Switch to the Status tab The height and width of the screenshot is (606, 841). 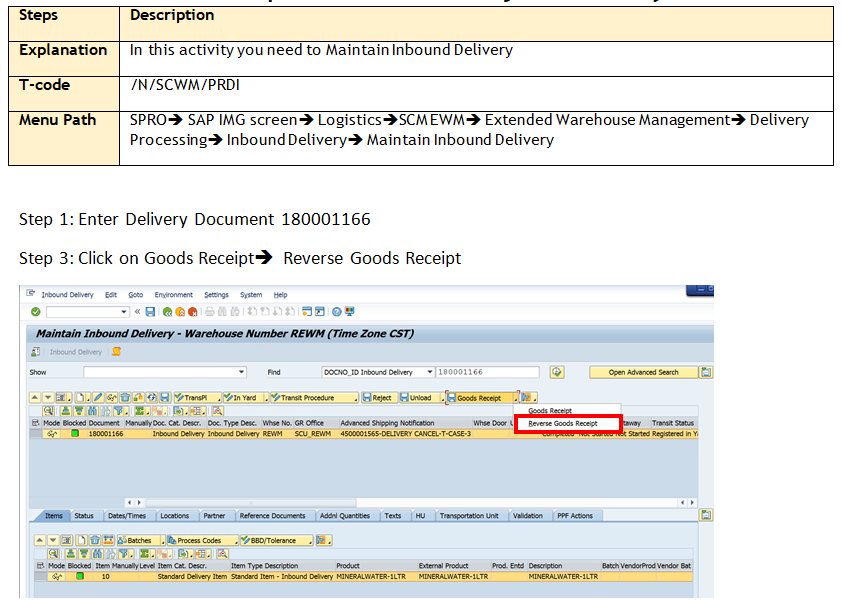tap(84, 517)
